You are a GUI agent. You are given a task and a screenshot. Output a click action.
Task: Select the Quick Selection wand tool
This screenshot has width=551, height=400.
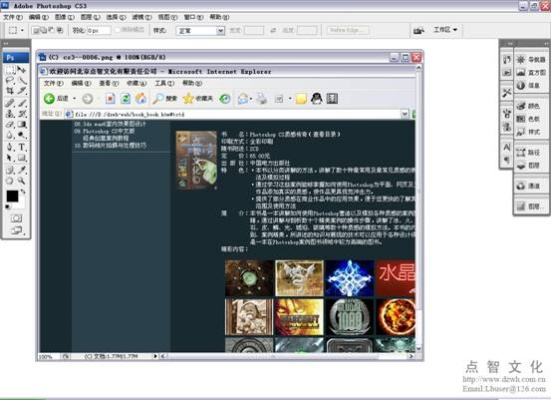(x=22, y=80)
